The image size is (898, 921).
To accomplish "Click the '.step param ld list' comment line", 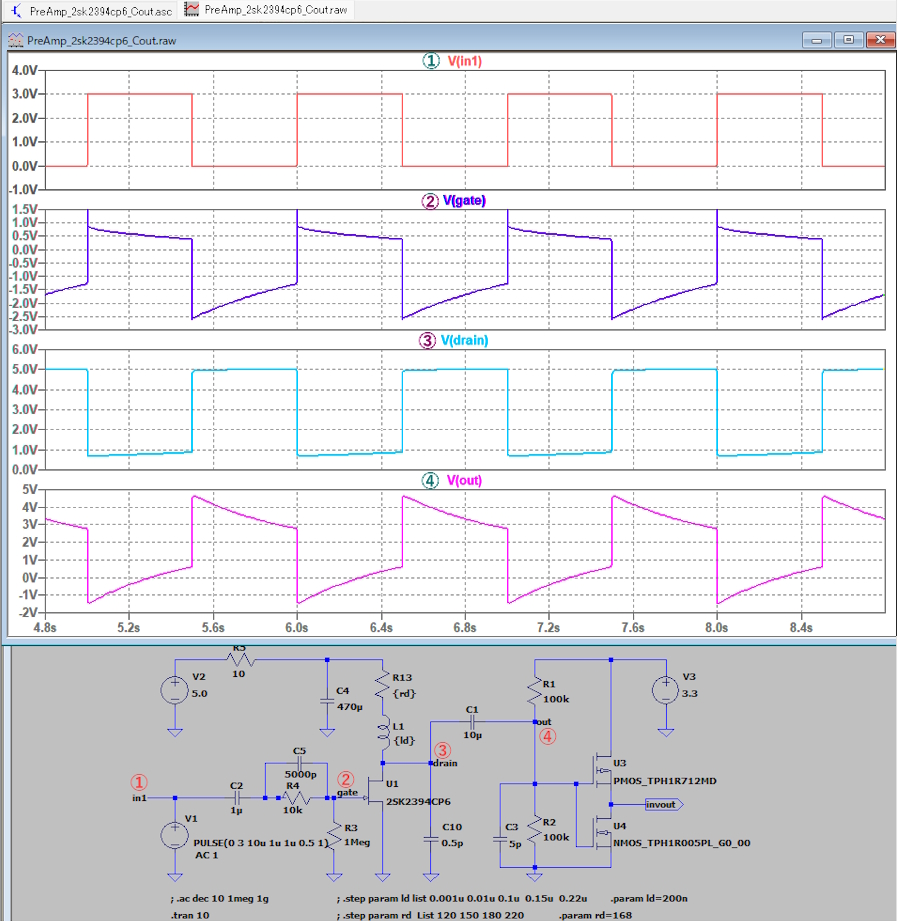I will [462, 899].
